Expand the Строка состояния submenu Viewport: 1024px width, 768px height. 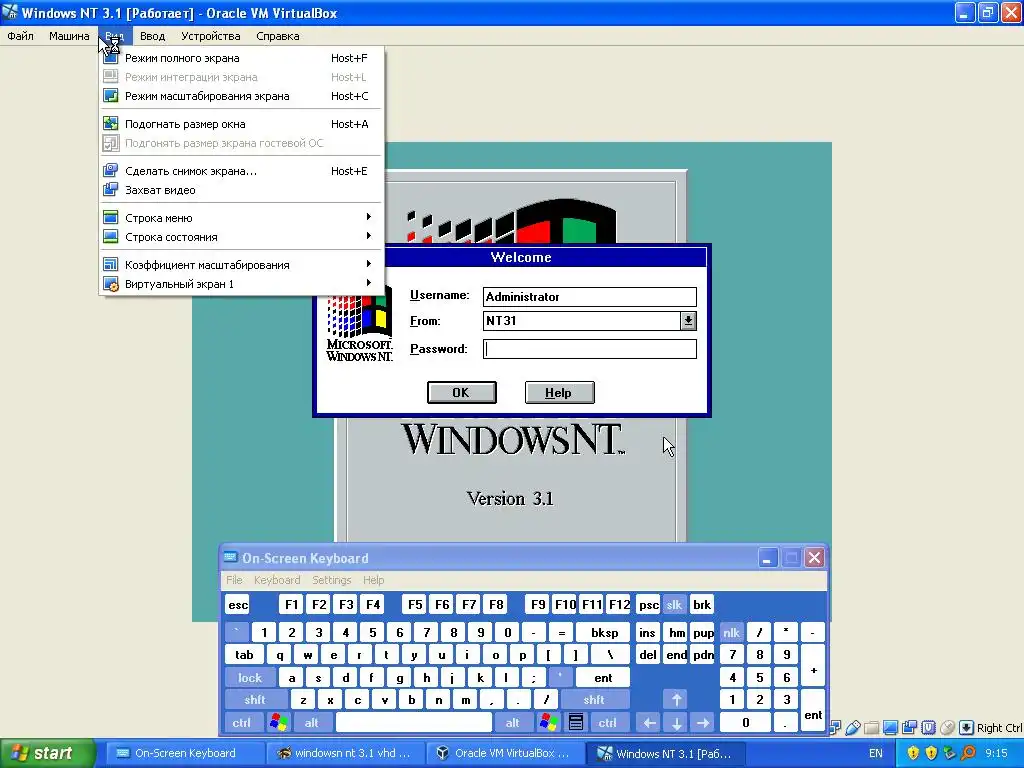(x=369, y=236)
